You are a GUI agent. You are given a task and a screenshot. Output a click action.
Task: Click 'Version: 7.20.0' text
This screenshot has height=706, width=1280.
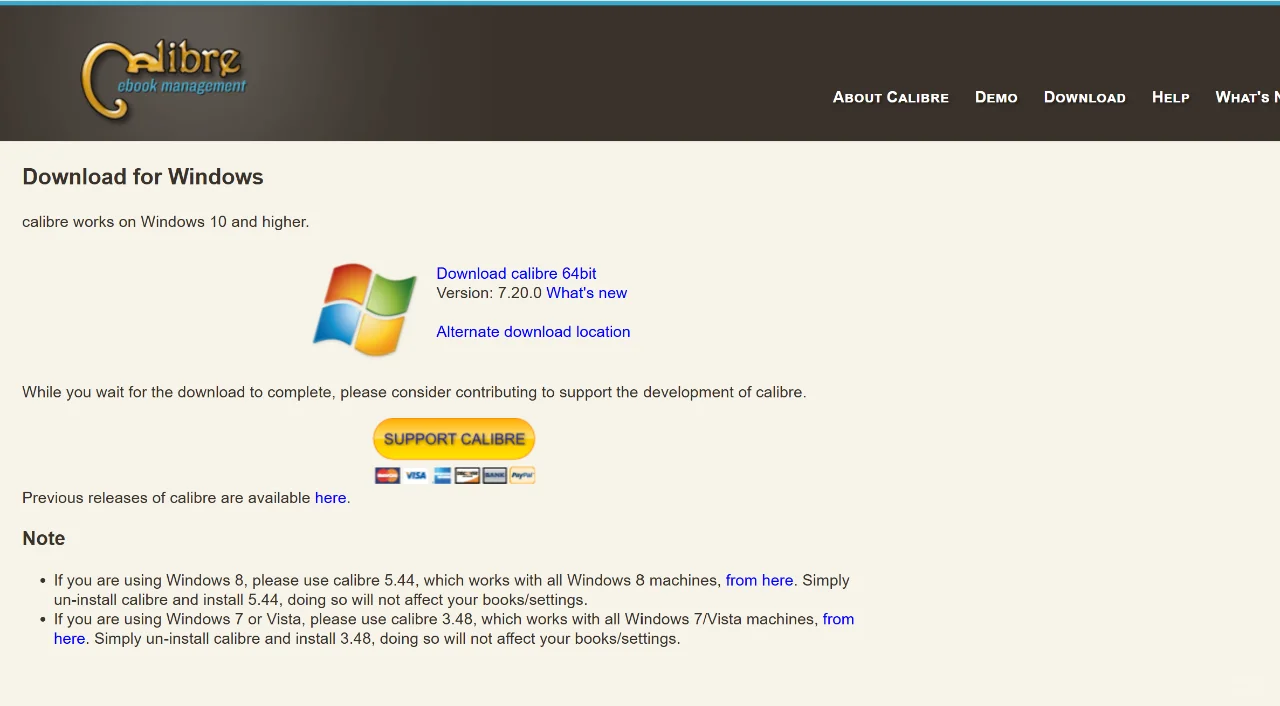(489, 293)
